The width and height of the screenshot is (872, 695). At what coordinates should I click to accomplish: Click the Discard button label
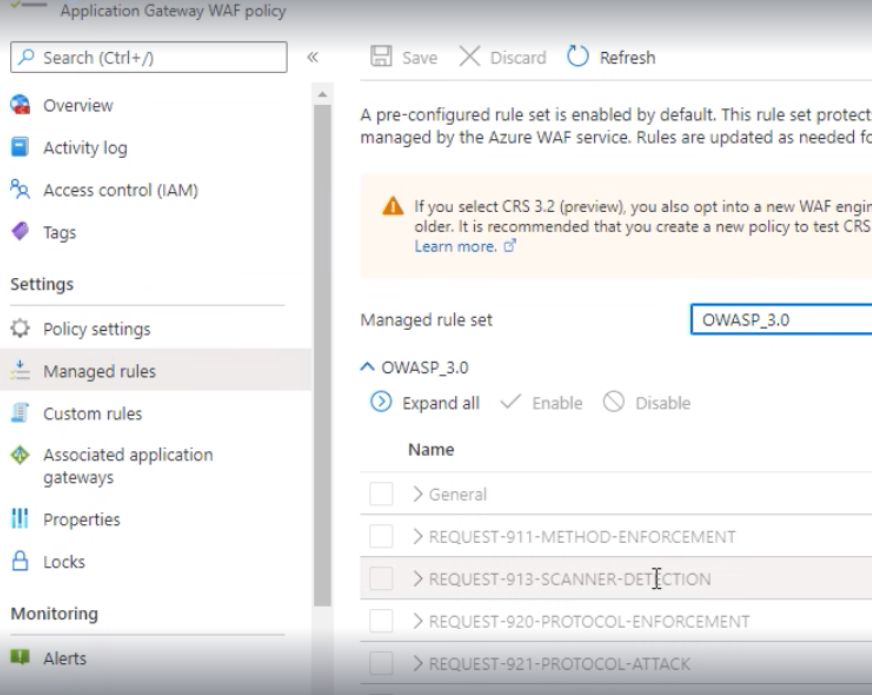click(518, 57)
